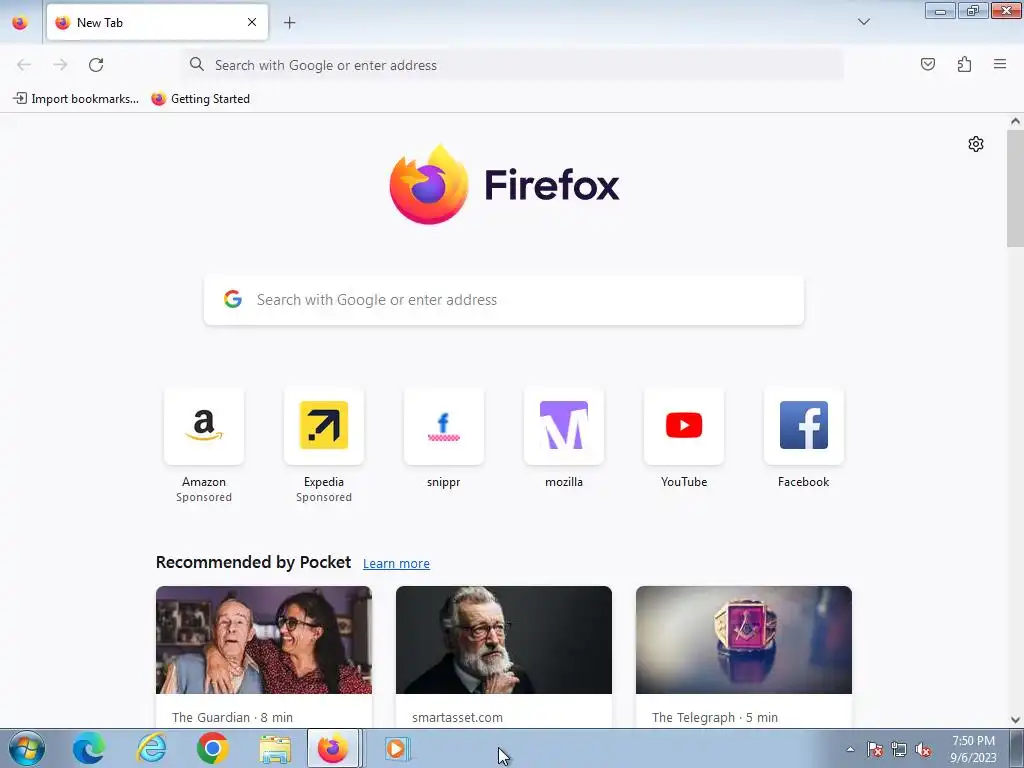Screen dimensions: 1024x768
Task: Click the 'Facebook' label under shortcut
Action: 803,482
